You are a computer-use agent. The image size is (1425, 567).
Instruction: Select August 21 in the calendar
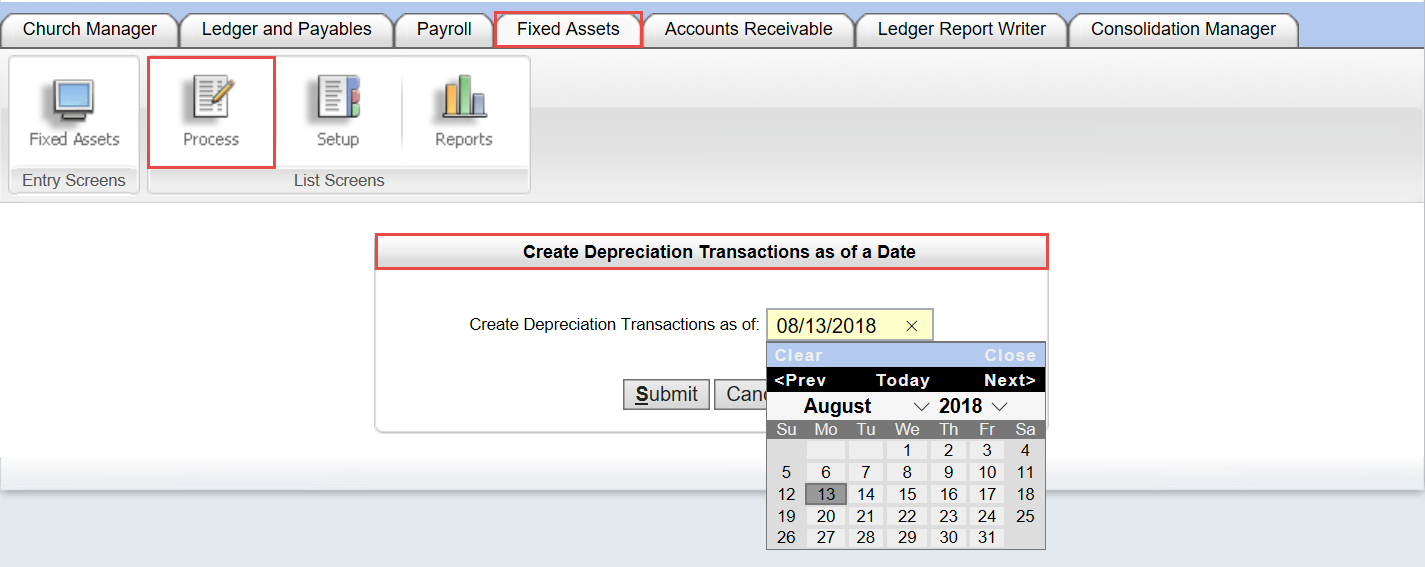tap(866, 517)
